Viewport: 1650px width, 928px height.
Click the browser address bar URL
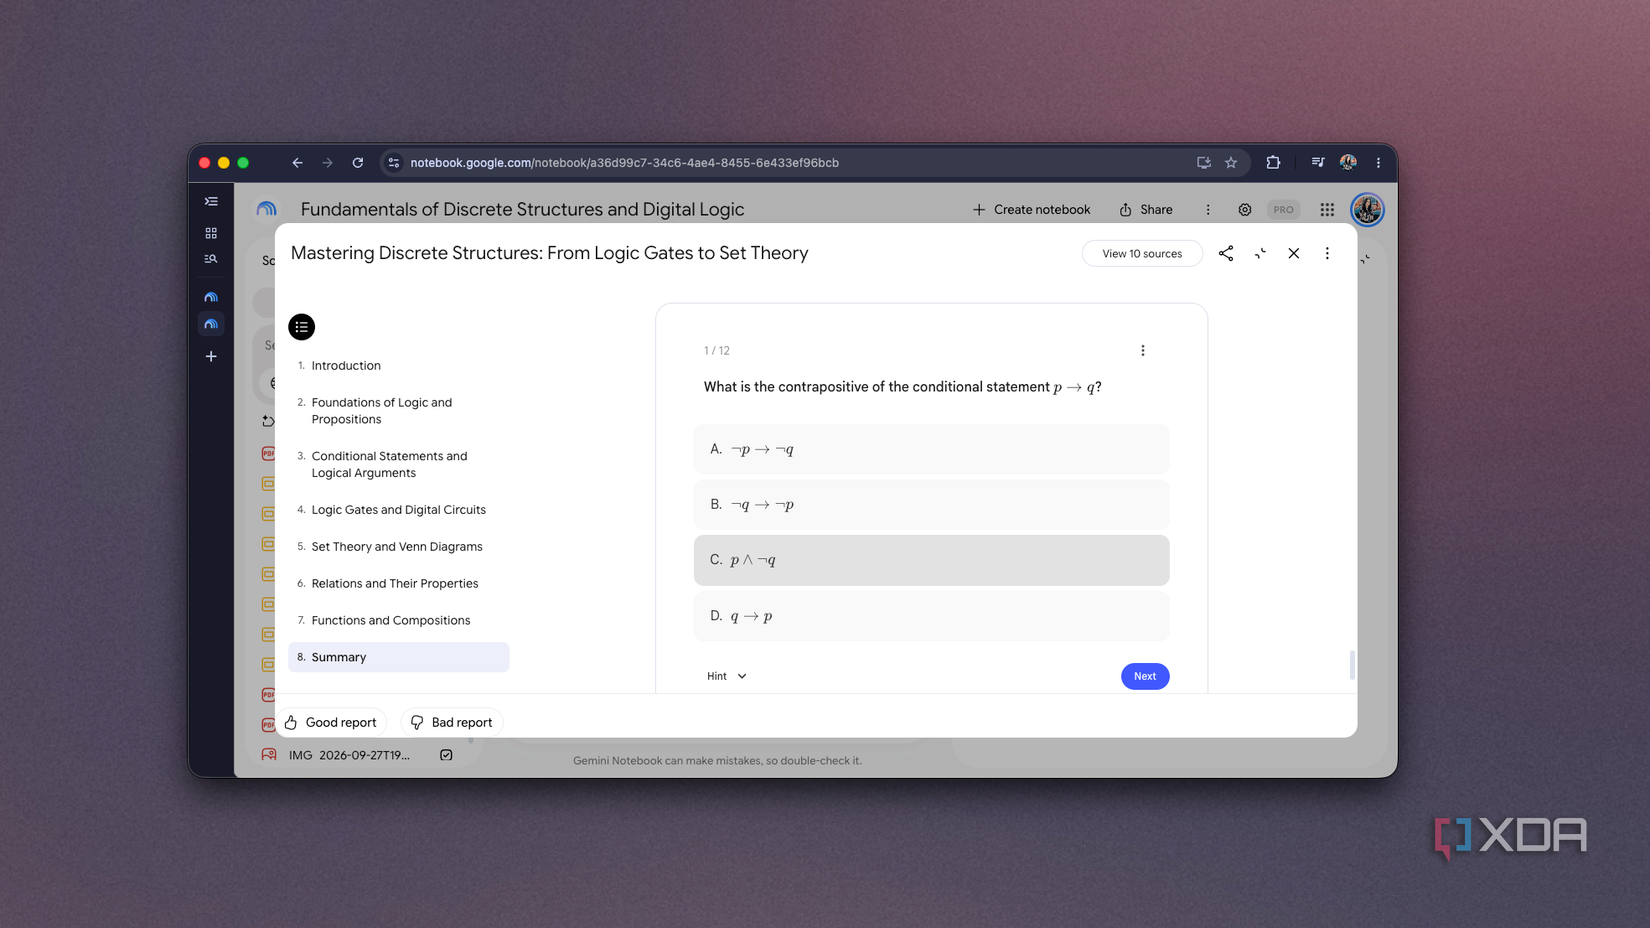tap(624, 163)
